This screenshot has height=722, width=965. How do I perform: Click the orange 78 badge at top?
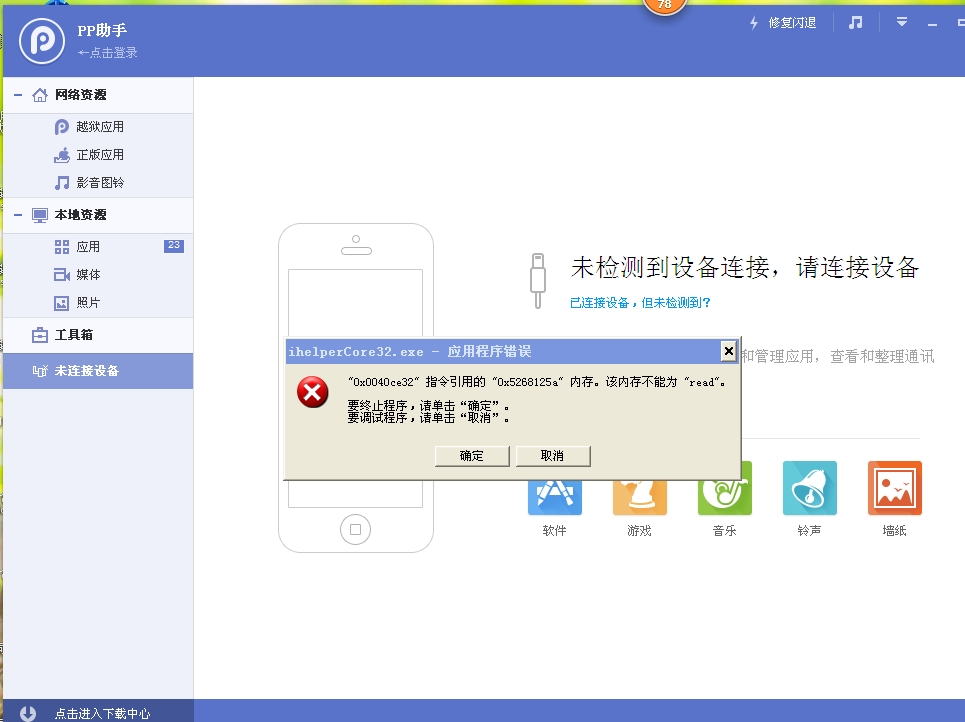click(x=665, y=6)
